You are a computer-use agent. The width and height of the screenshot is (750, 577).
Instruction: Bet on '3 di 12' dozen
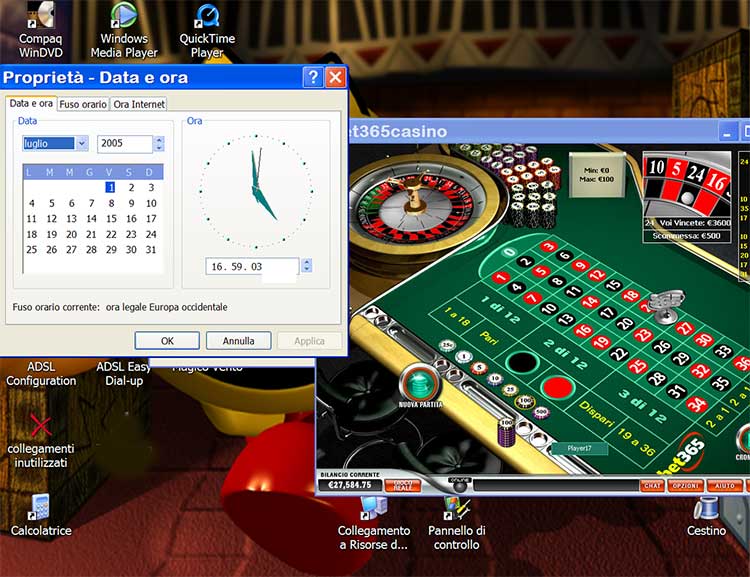[x=642, y=406]
